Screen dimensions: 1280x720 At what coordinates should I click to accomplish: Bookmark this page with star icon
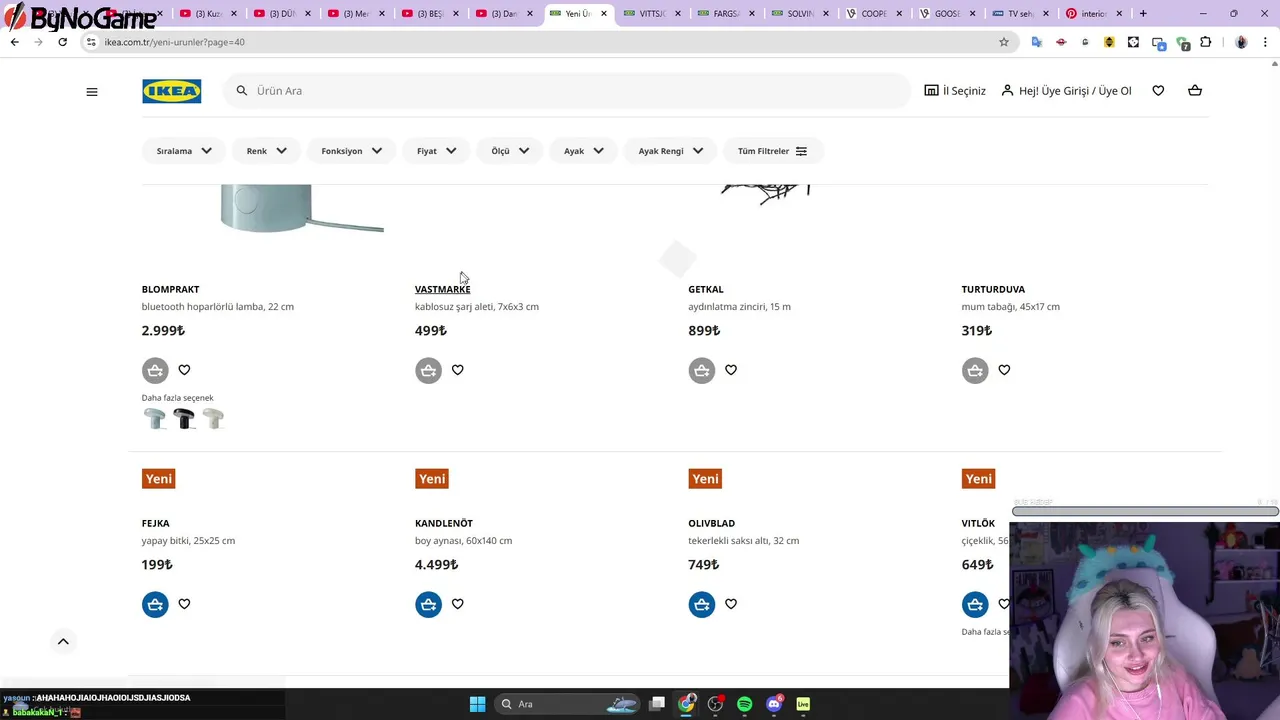1004,42
